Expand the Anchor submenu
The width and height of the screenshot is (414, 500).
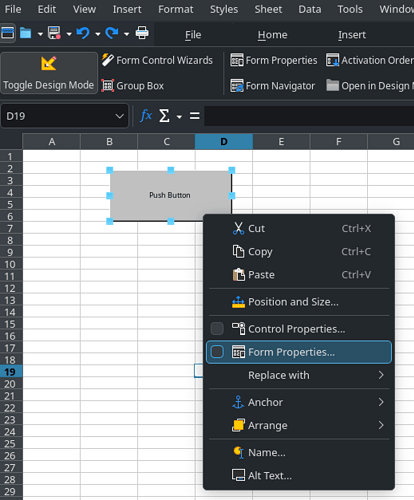[x=299, y=402]
